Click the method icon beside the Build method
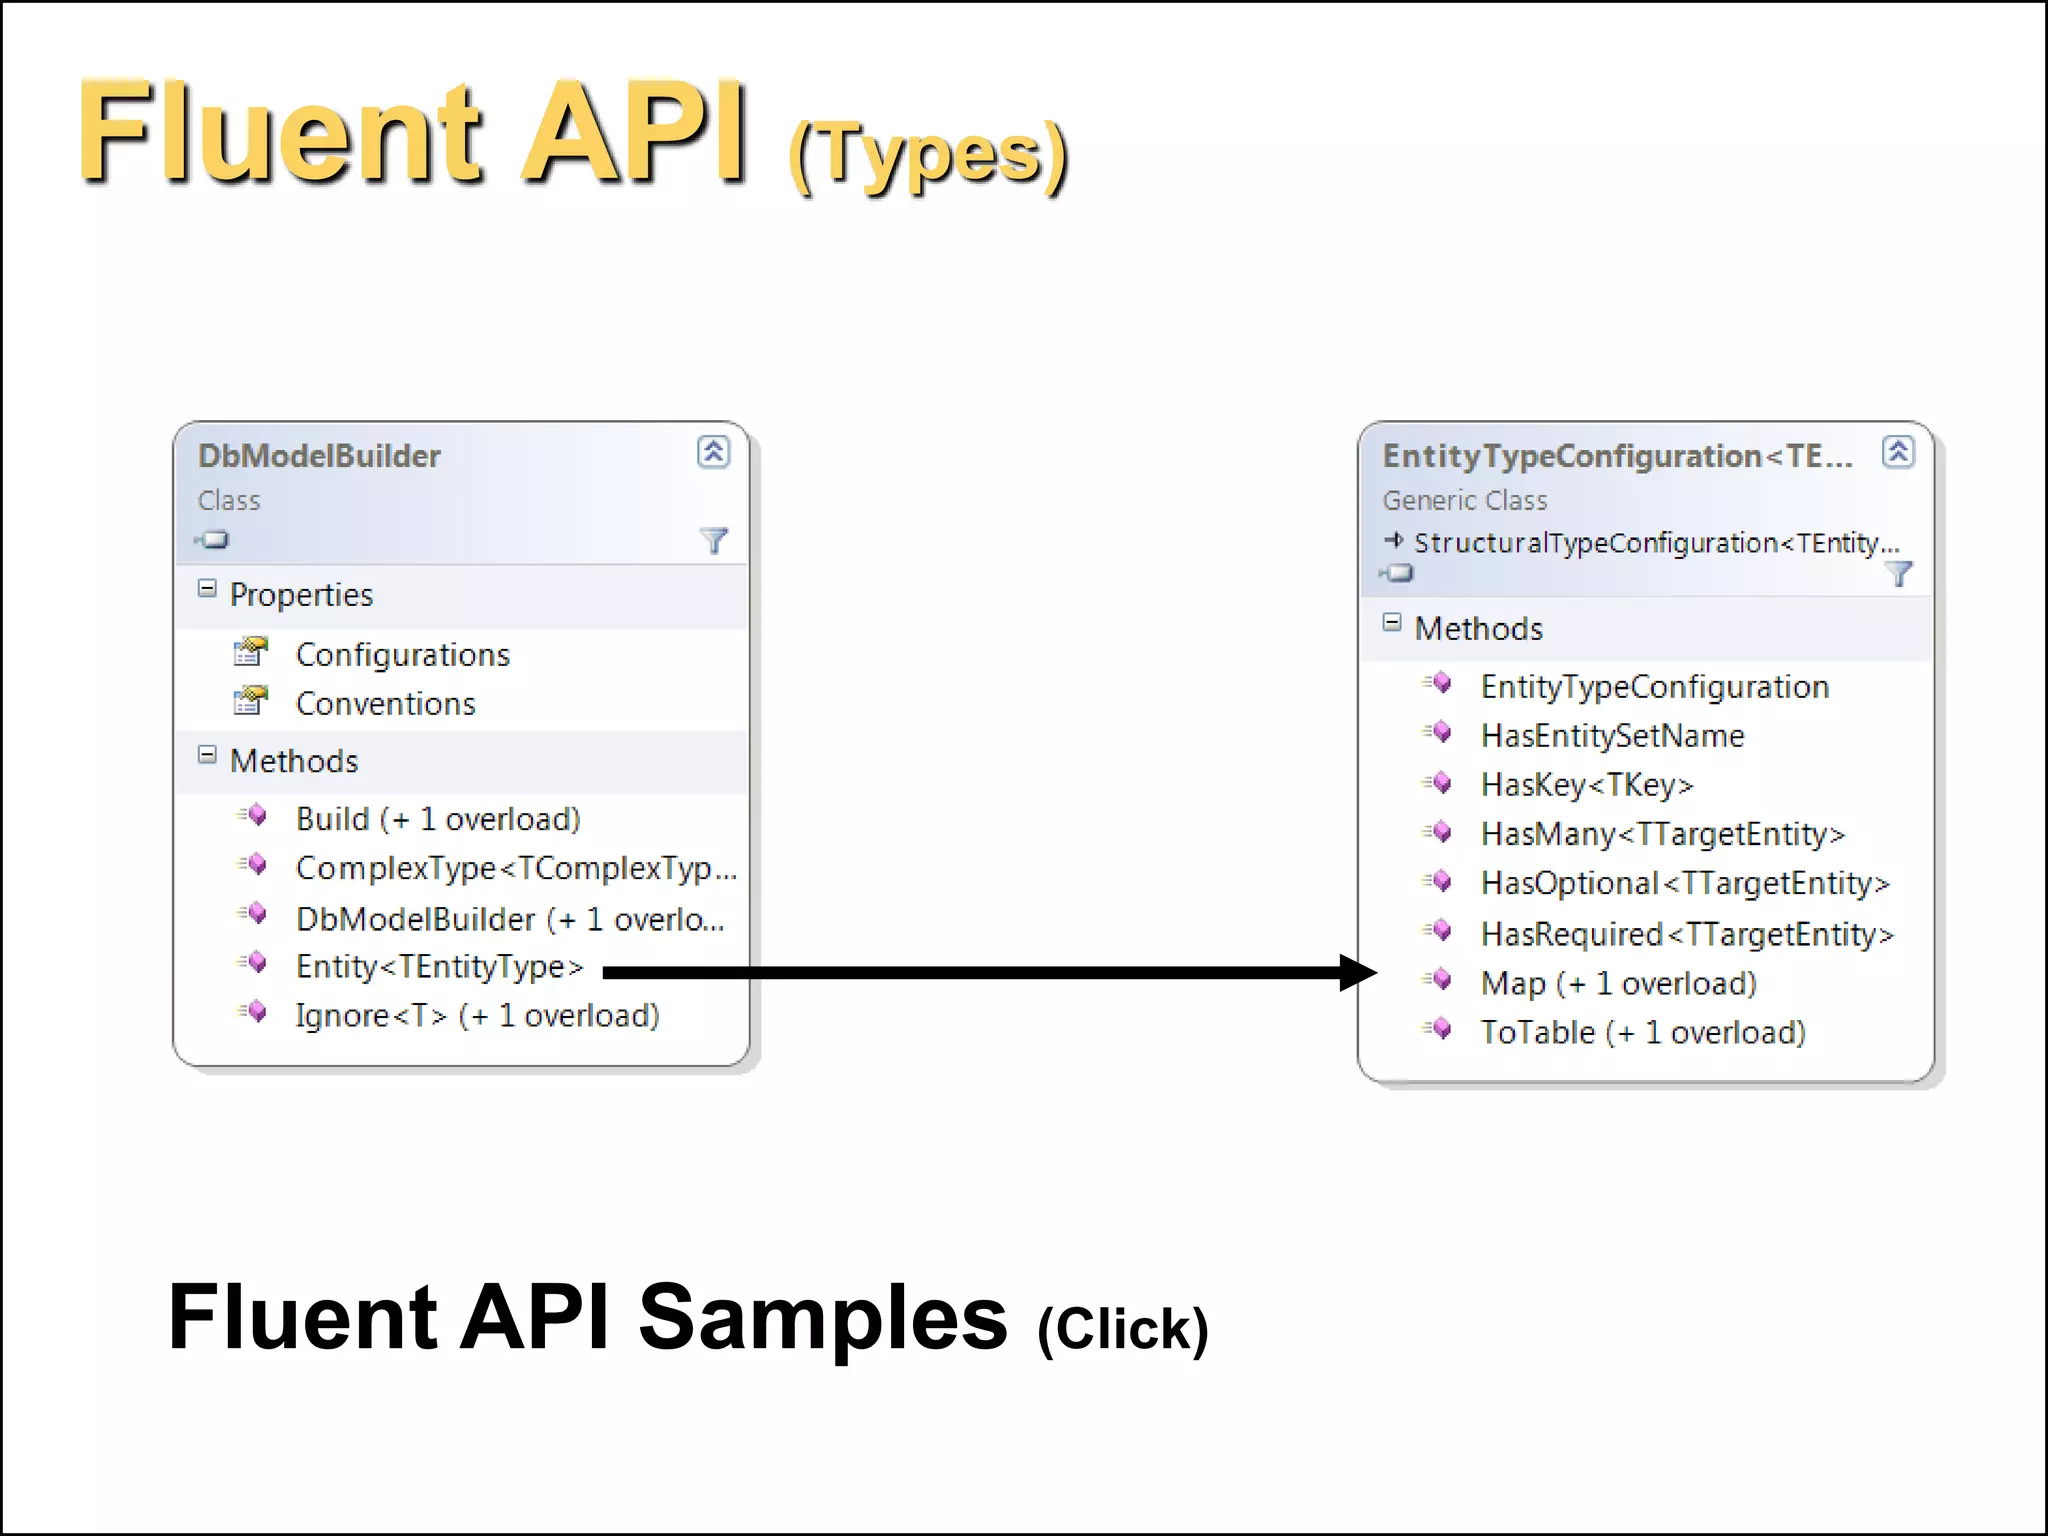 (254, 817)
